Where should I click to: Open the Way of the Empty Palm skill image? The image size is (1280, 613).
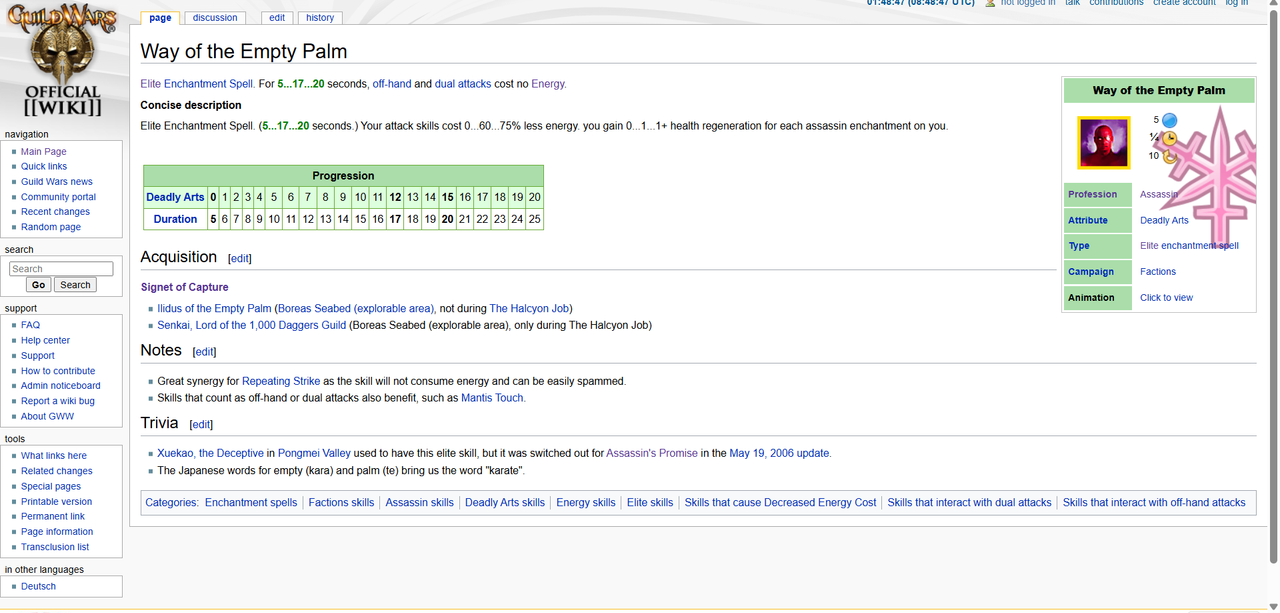click(1104, 143)
